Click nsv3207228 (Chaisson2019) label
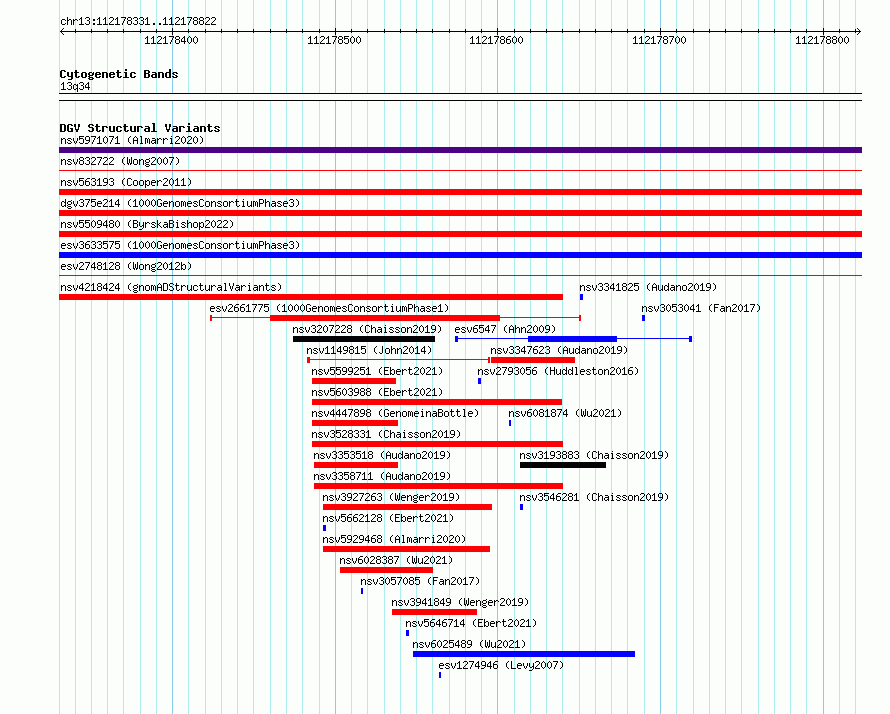 [x=367, y=329]
